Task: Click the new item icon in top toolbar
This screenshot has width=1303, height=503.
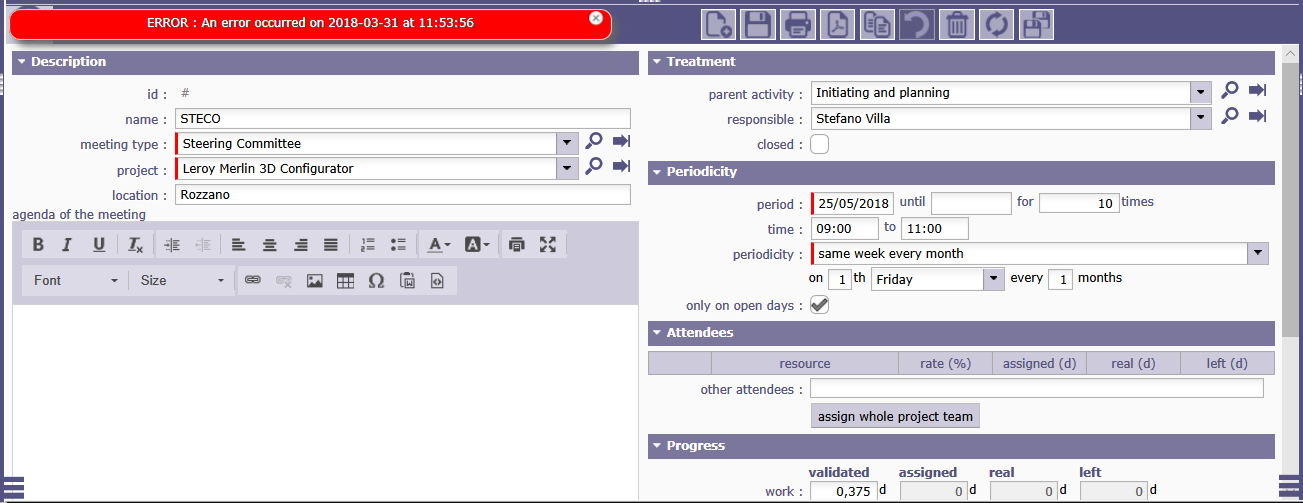Action: pyautogui.click(x=717, y=24)
